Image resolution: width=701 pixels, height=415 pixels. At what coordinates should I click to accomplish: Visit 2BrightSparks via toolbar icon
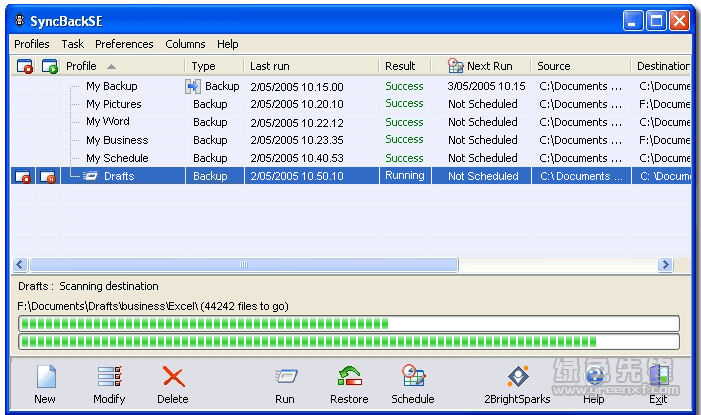pos(518,377)
